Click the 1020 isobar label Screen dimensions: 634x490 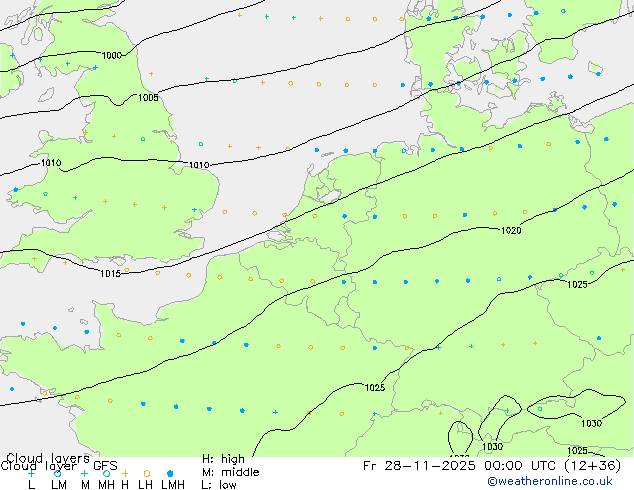click(511, 230)
